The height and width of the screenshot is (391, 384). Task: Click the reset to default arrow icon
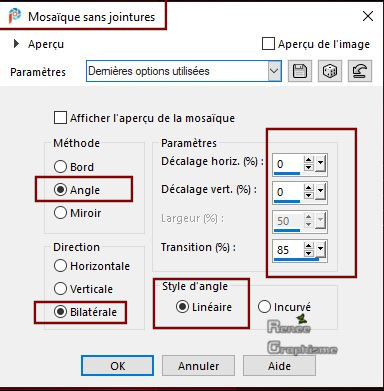point(360,71)
